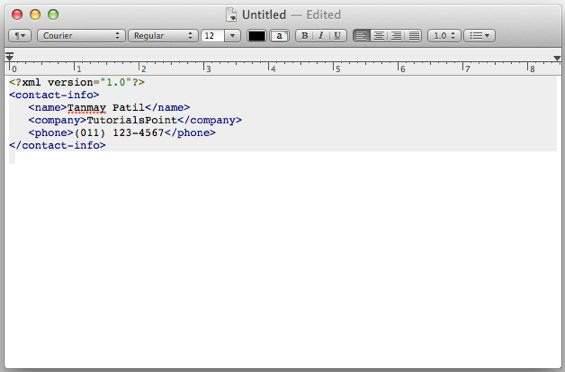Minimize the Untitled window
The width and height of the screenshot is (565, 372).
[35, 14]
